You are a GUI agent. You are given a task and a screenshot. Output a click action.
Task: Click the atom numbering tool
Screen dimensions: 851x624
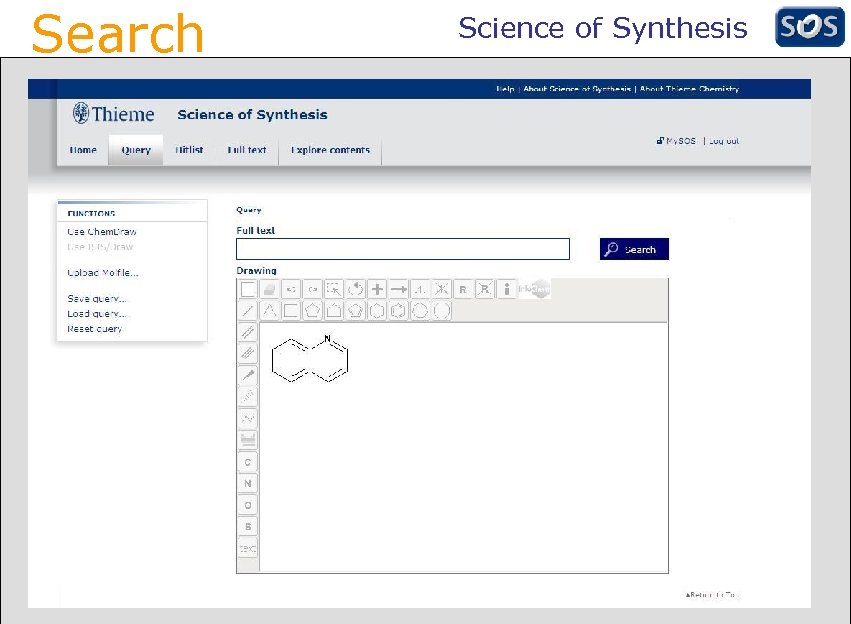pos(420,289)
